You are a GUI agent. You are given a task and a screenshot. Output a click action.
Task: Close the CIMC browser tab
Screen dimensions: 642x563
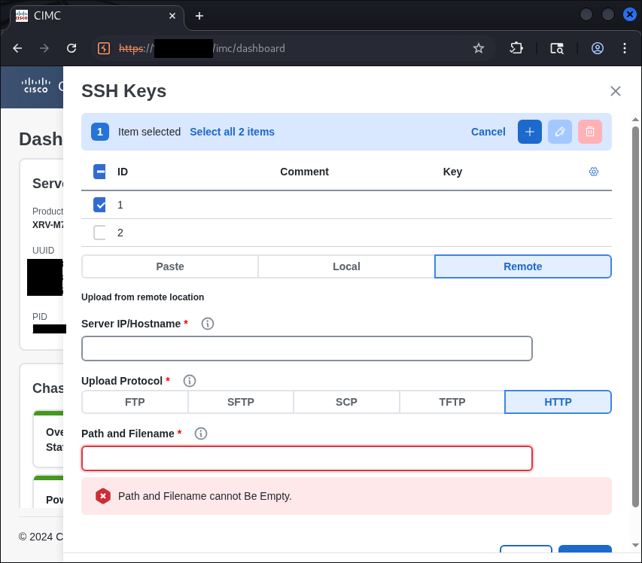(172, 16)
